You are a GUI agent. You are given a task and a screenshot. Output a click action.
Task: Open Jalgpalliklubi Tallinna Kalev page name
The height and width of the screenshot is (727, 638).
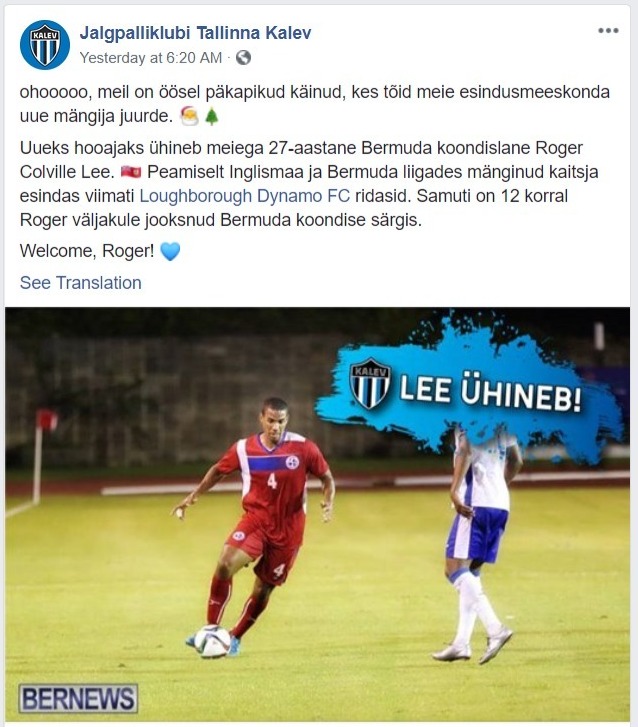[x=195, y=33]
